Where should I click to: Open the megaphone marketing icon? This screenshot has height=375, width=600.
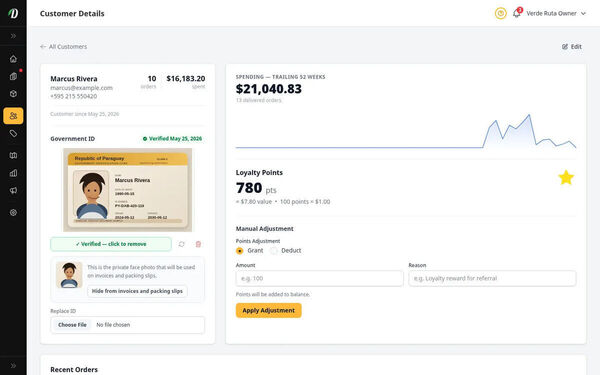tap(13, 191)
